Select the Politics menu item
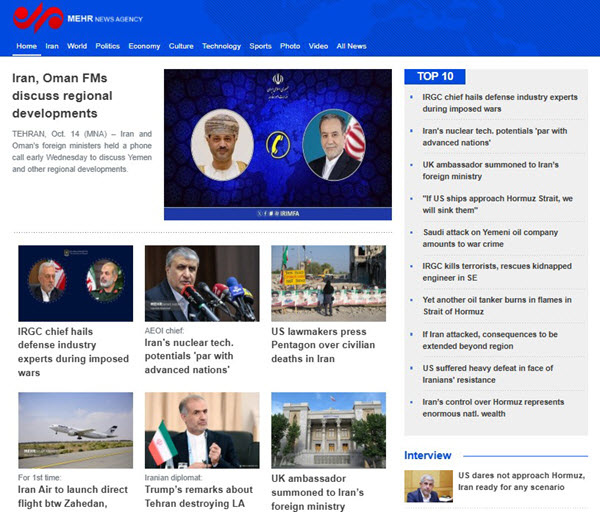This screenshot has width=600, height=512. [x=108, y=46]
